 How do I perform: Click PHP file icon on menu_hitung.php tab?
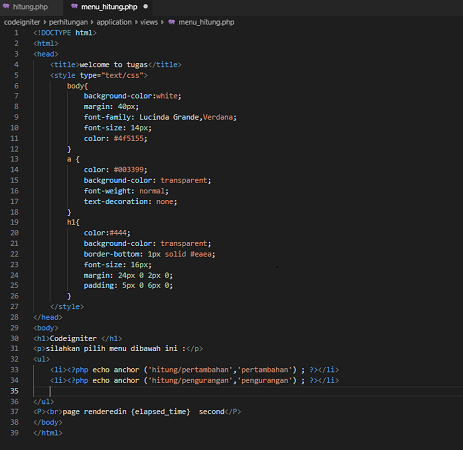[75, 6]
